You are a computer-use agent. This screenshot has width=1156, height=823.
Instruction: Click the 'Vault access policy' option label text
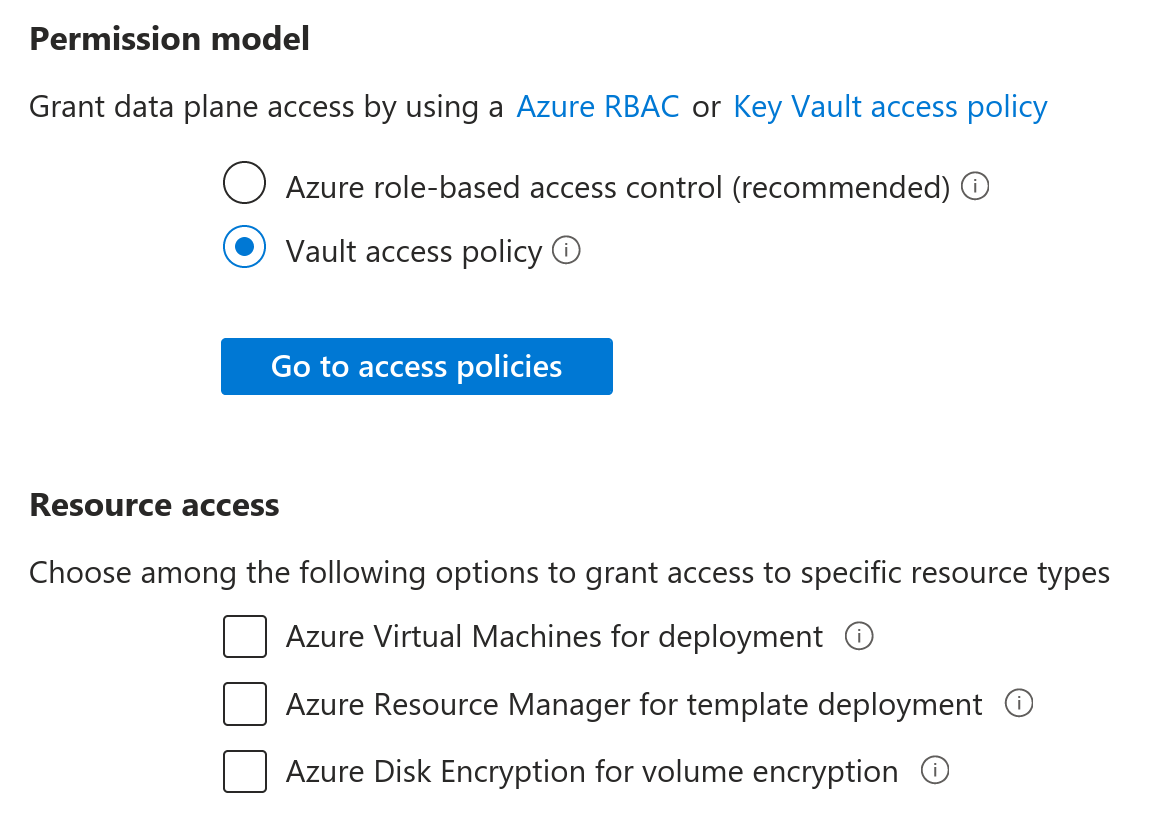(413, 251)
